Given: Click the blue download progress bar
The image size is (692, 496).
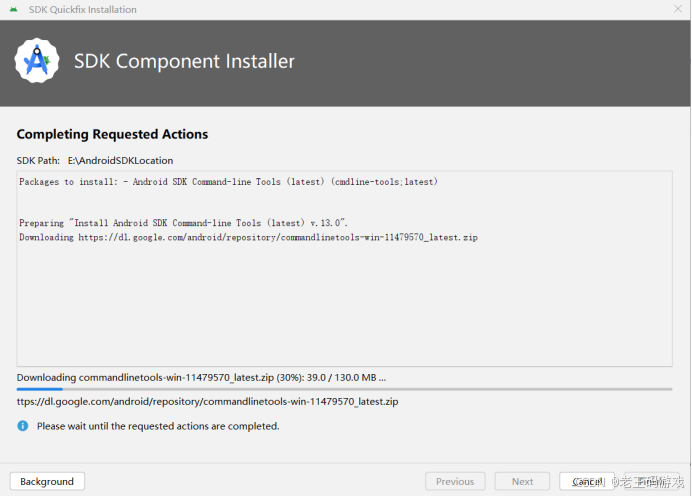Looking at the screenshot, I should (x=344, y=389).
